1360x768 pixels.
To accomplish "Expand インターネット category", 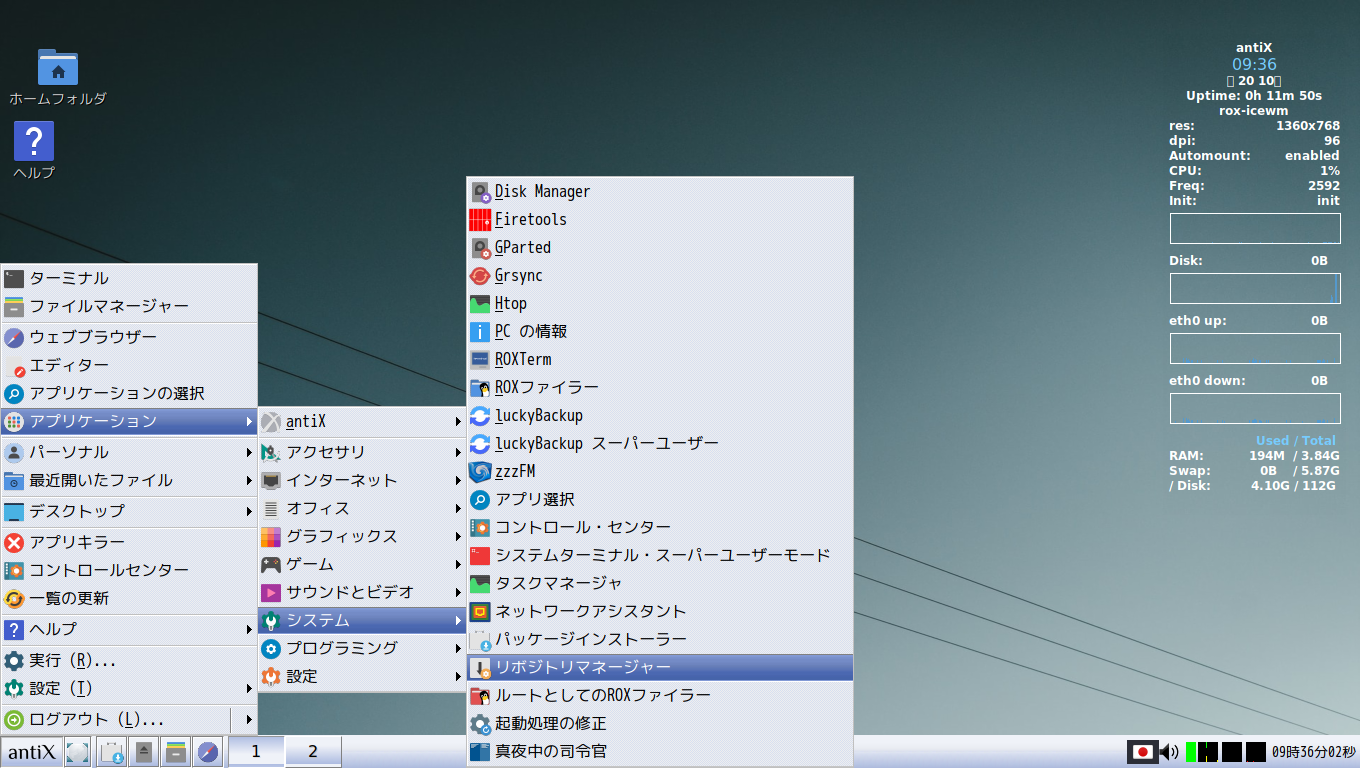I will click(x=362, y=481).
